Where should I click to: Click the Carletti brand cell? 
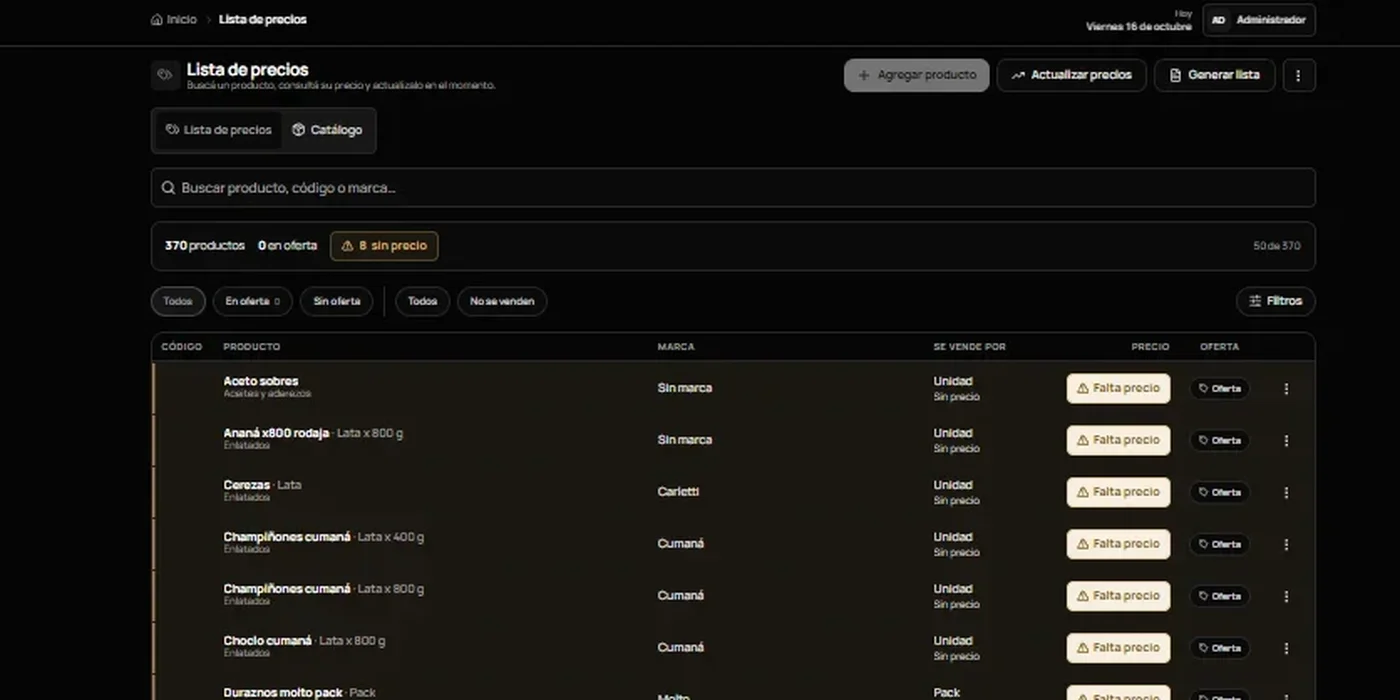coord(678,492)
